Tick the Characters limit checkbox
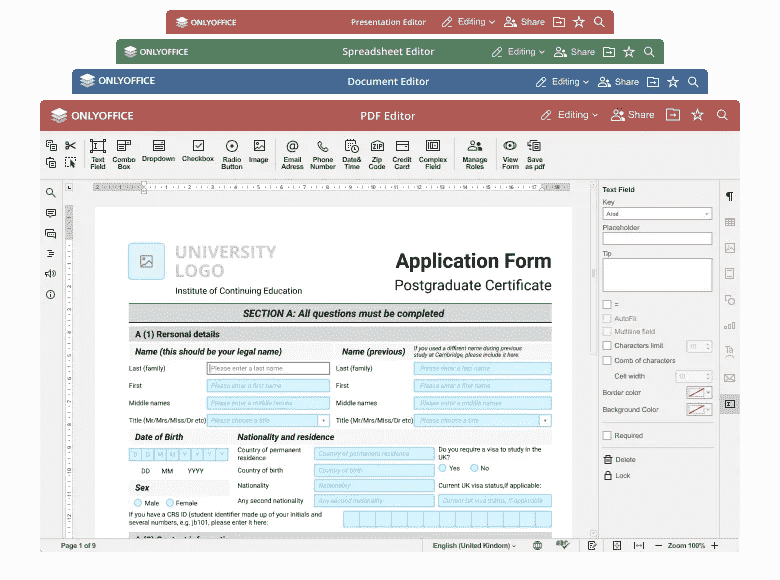 (607, 345)
